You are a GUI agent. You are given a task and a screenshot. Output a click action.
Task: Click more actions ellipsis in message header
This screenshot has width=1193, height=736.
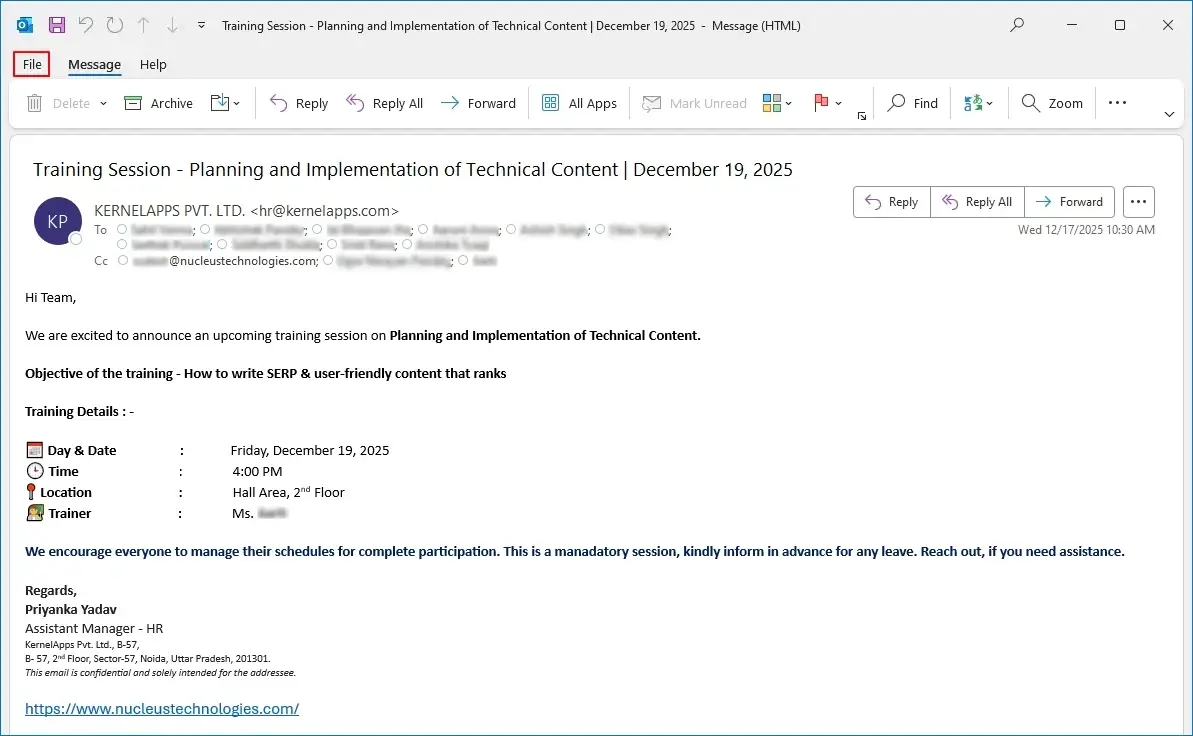1138,201
